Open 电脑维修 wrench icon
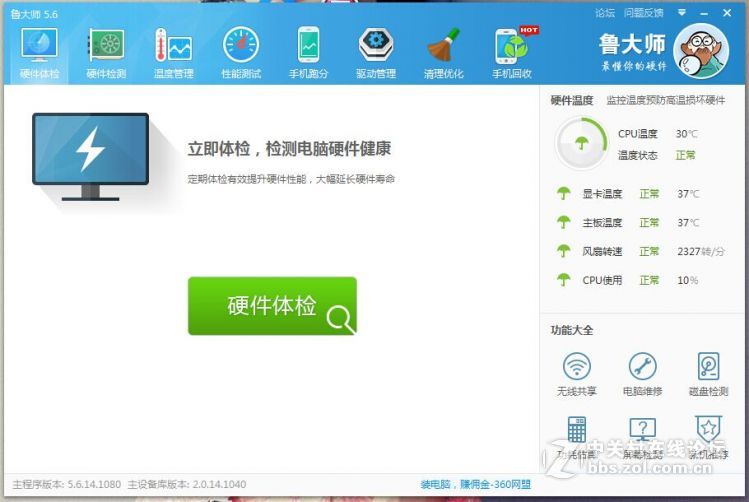The image size is (749, 502). [x=642, y=366]
